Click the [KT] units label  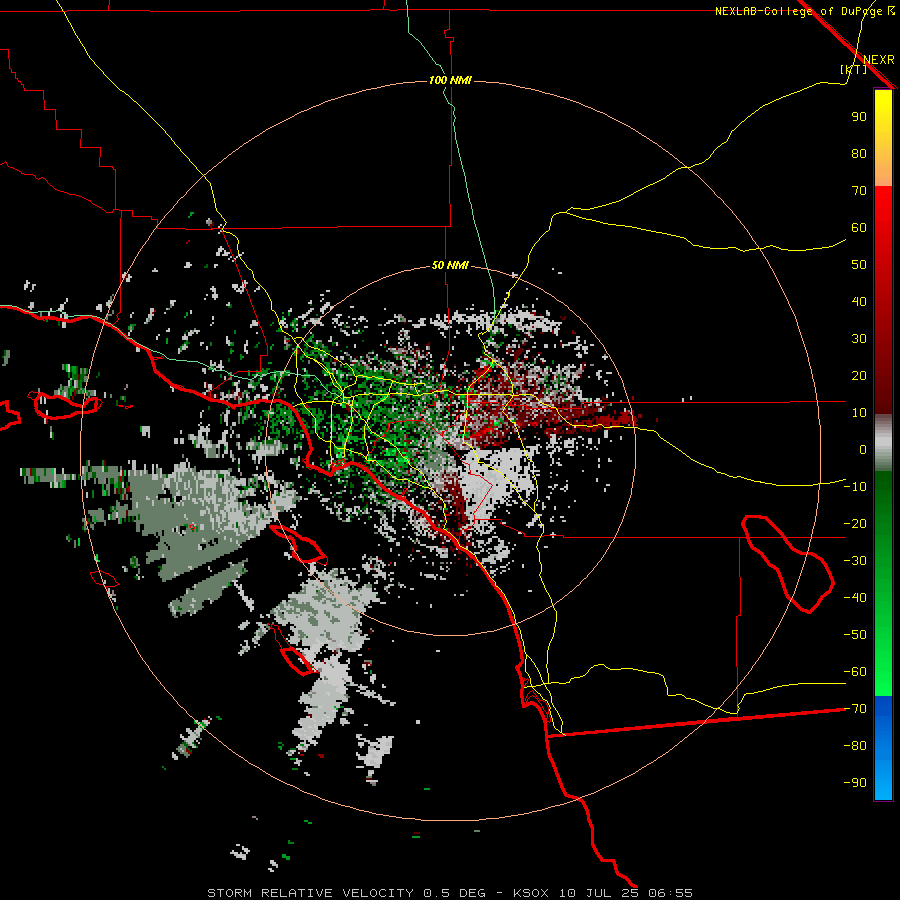(854, 69)
